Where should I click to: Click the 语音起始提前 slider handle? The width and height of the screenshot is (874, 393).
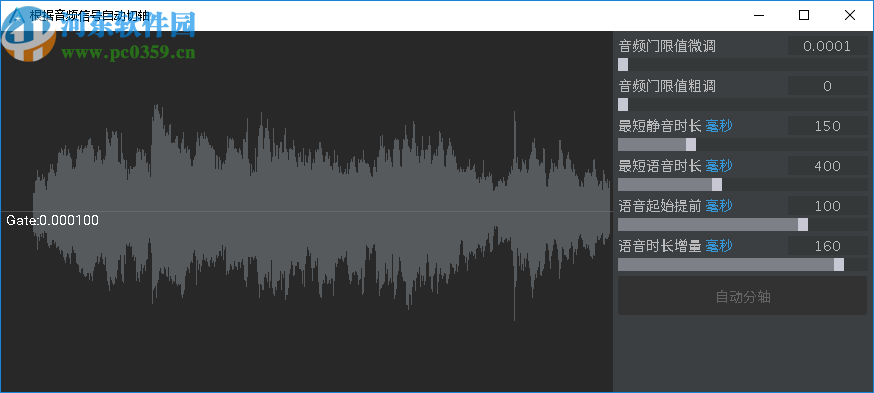pos(803,225)
